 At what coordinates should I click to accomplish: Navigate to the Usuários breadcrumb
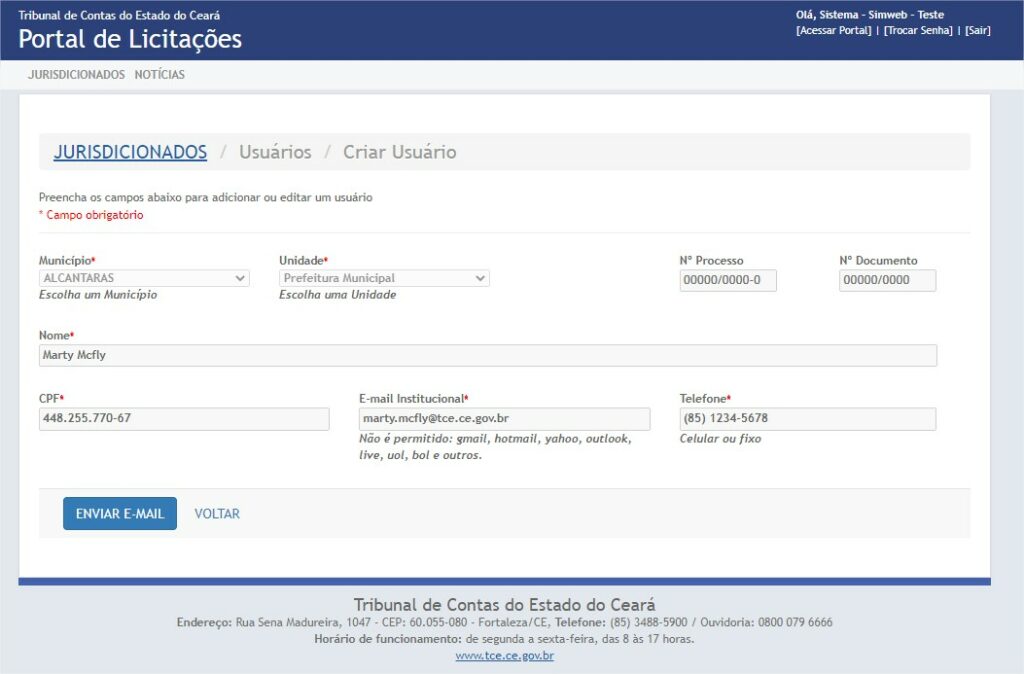(x=275, y=152)
